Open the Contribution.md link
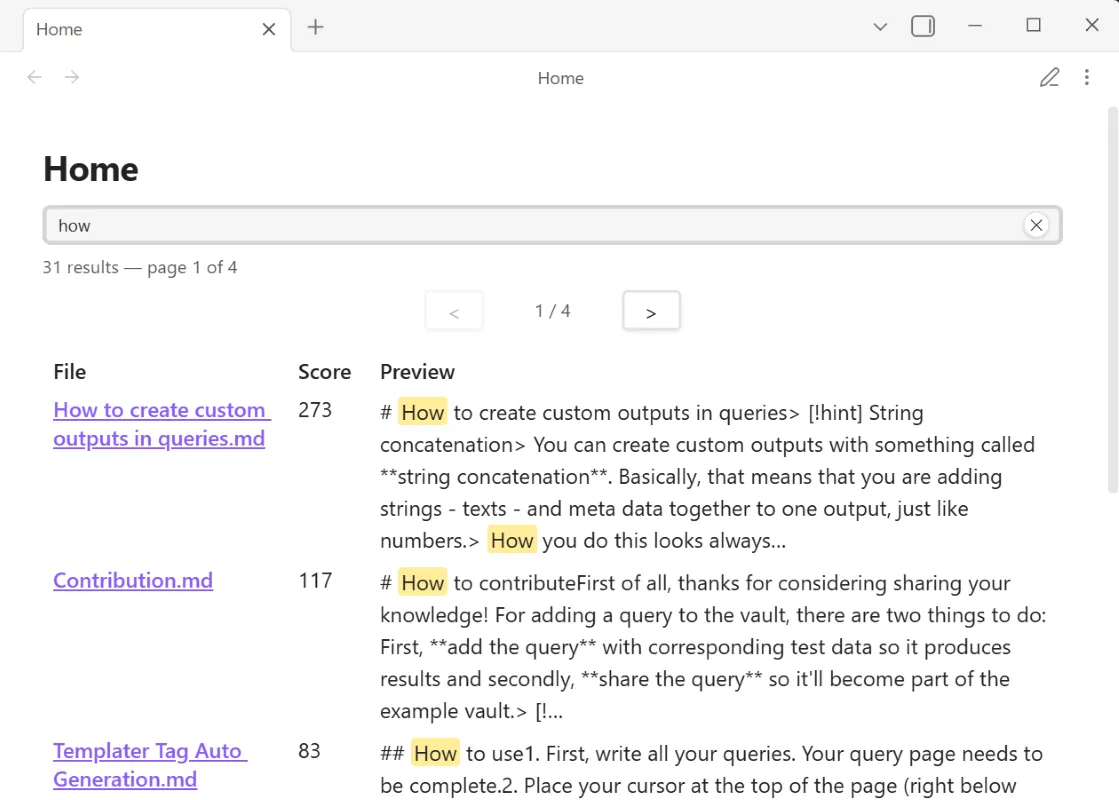 133,580
